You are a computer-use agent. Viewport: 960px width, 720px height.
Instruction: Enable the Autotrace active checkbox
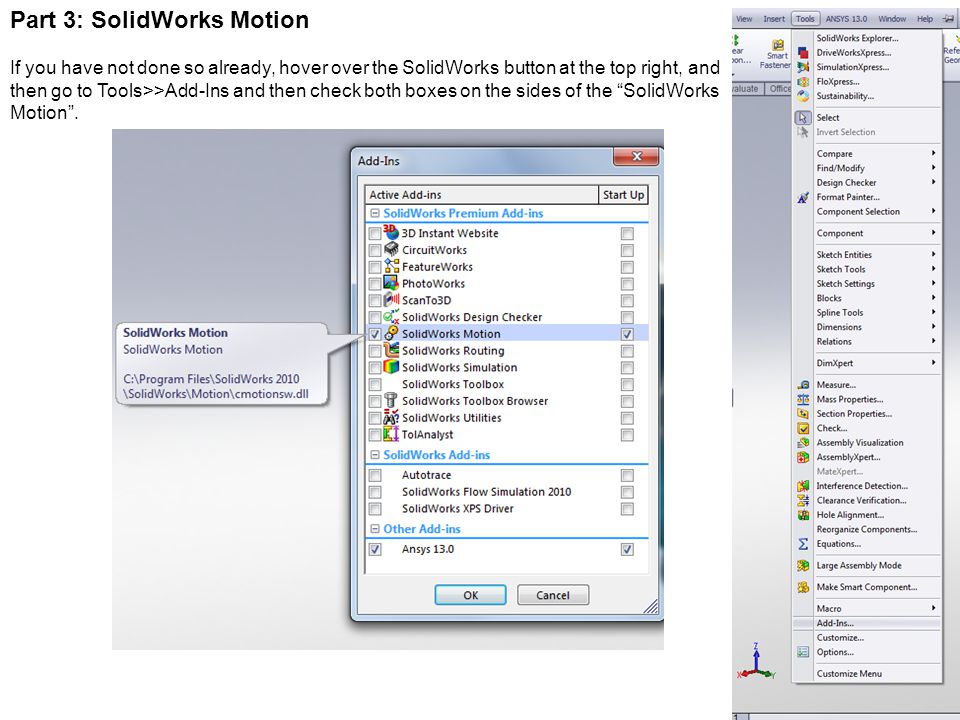coord(375,475)
